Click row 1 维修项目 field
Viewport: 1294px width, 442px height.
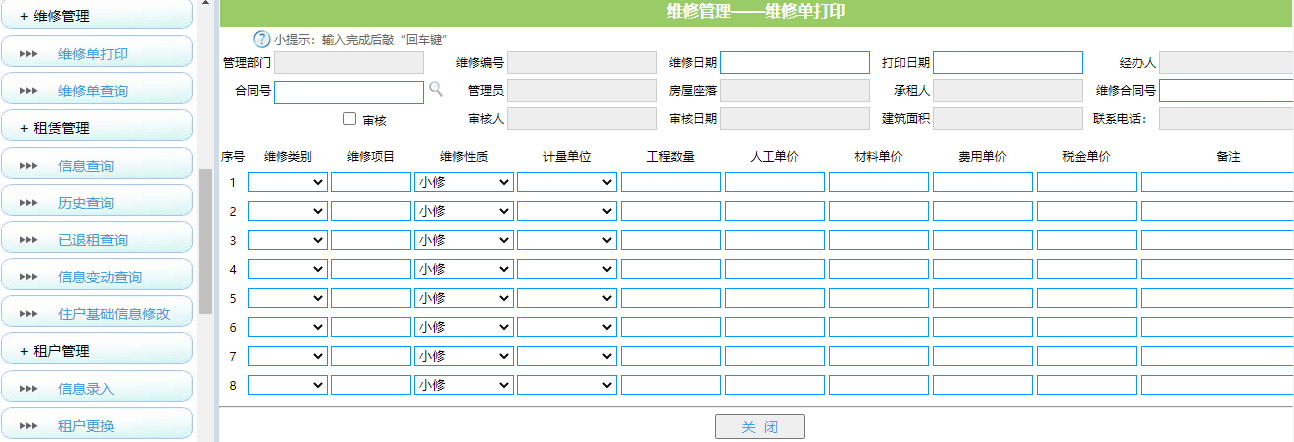click(x=371, y=182)
